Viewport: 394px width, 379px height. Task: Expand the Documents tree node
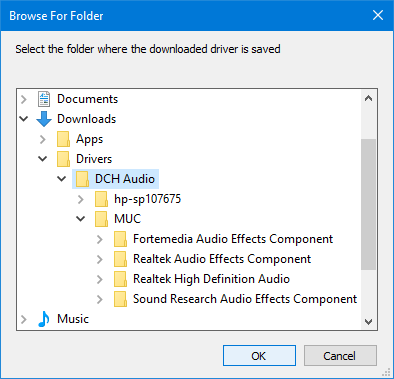click(x=24, y=99)
